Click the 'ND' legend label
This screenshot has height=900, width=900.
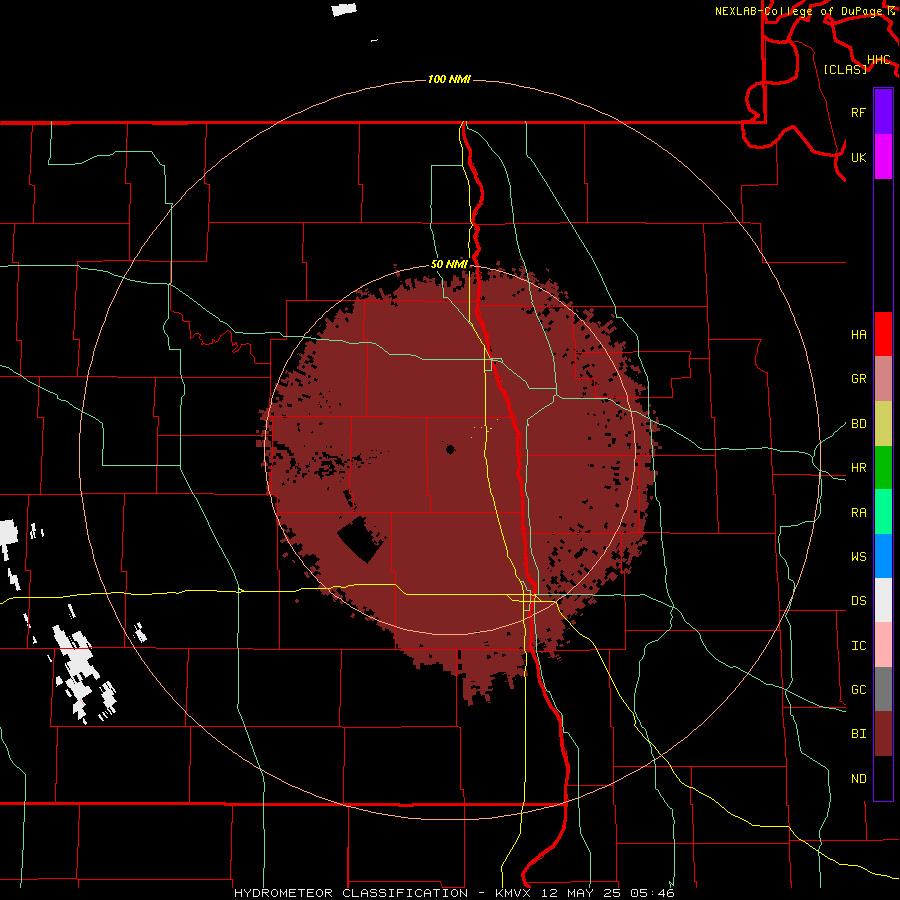[859, 779]
